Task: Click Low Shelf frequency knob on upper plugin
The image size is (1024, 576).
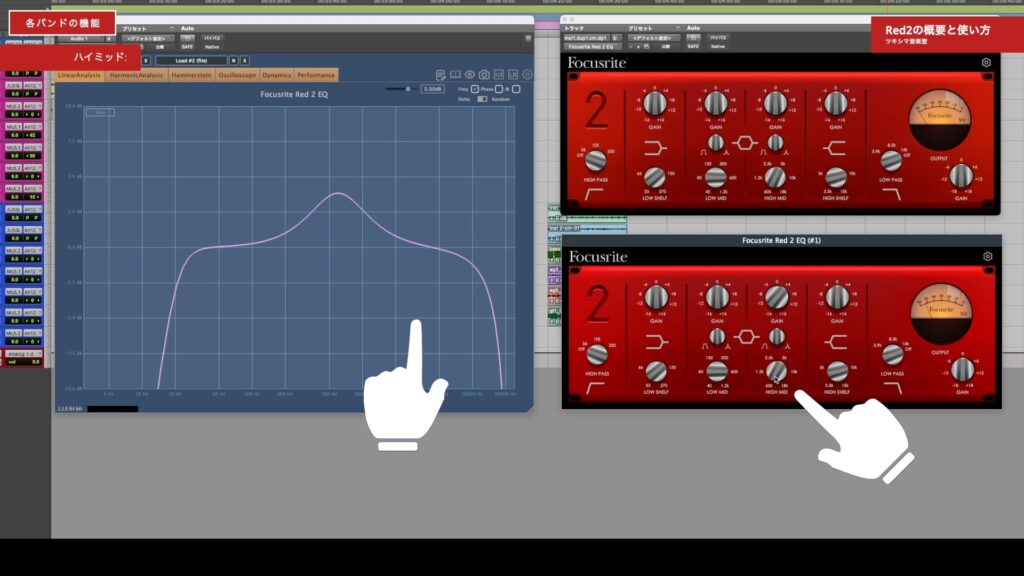Action: click(654, 177)
